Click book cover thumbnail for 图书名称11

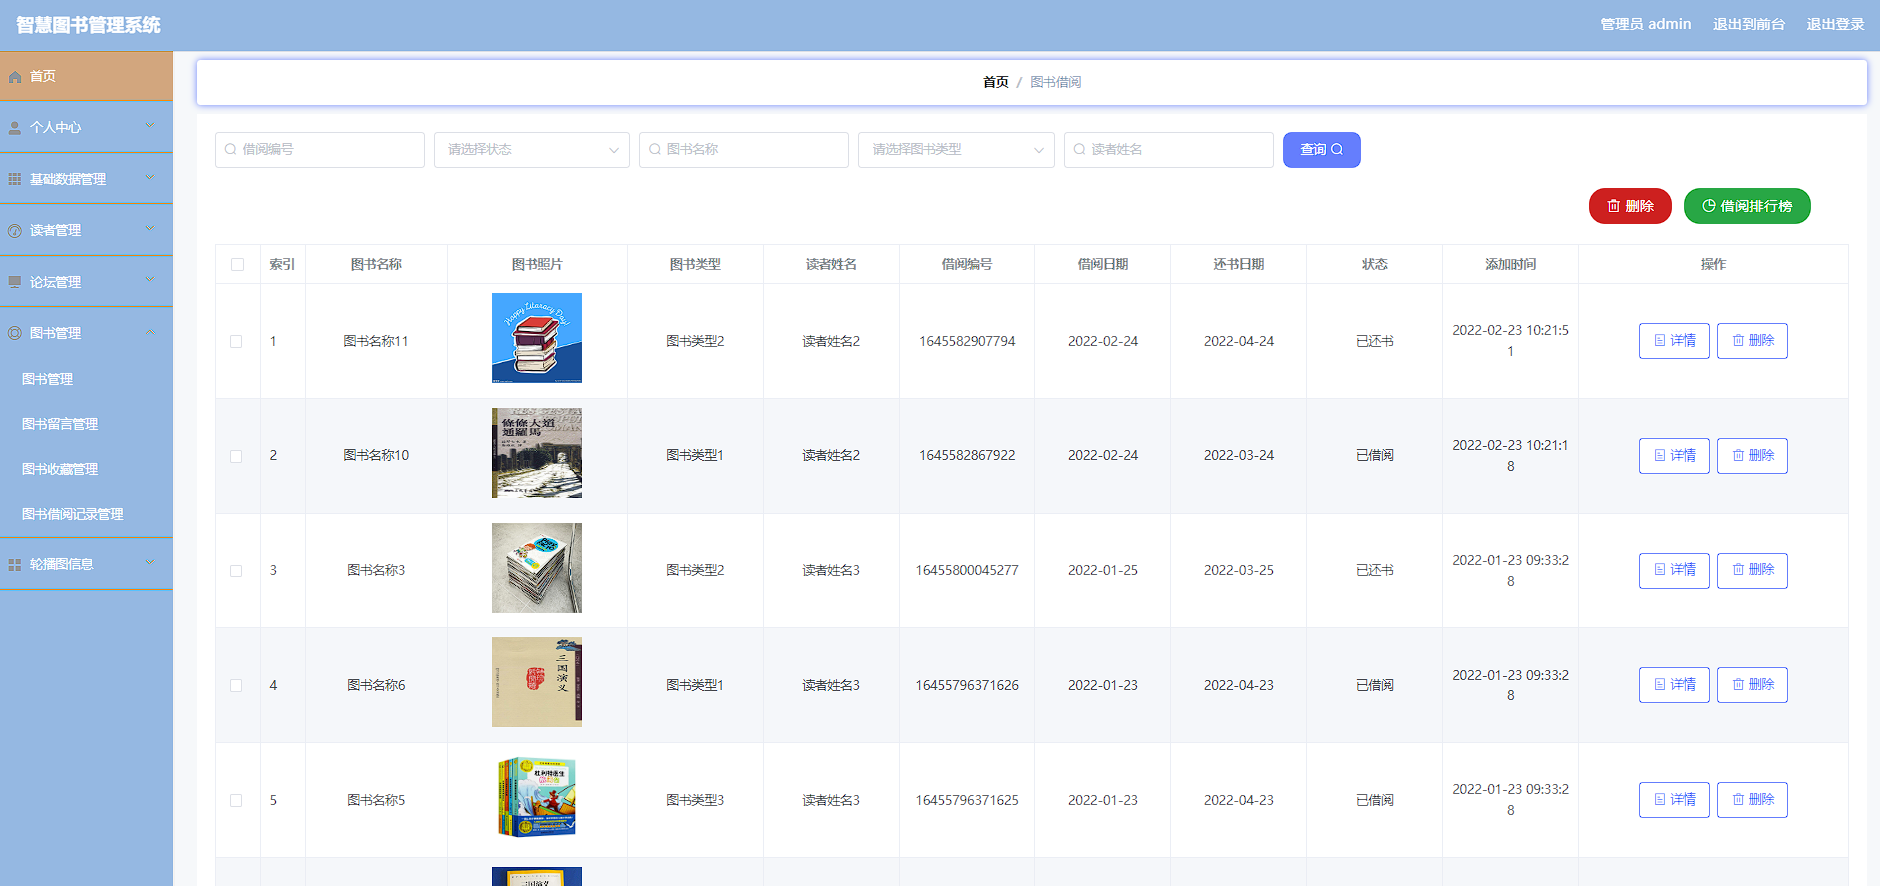[537, 338]
